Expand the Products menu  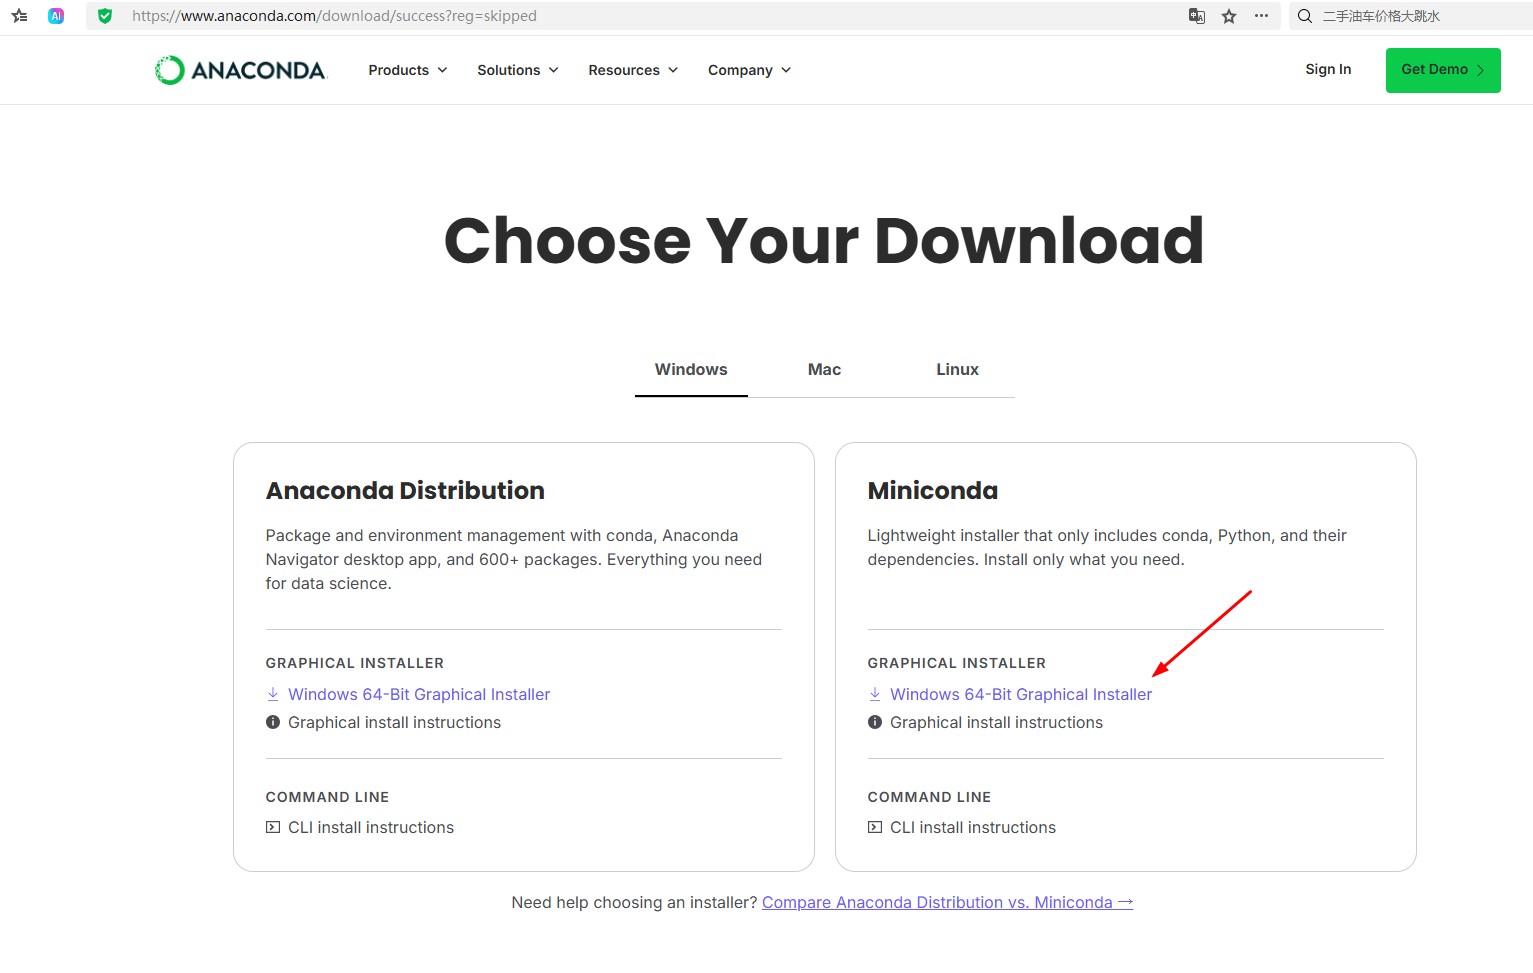(408, 70)
